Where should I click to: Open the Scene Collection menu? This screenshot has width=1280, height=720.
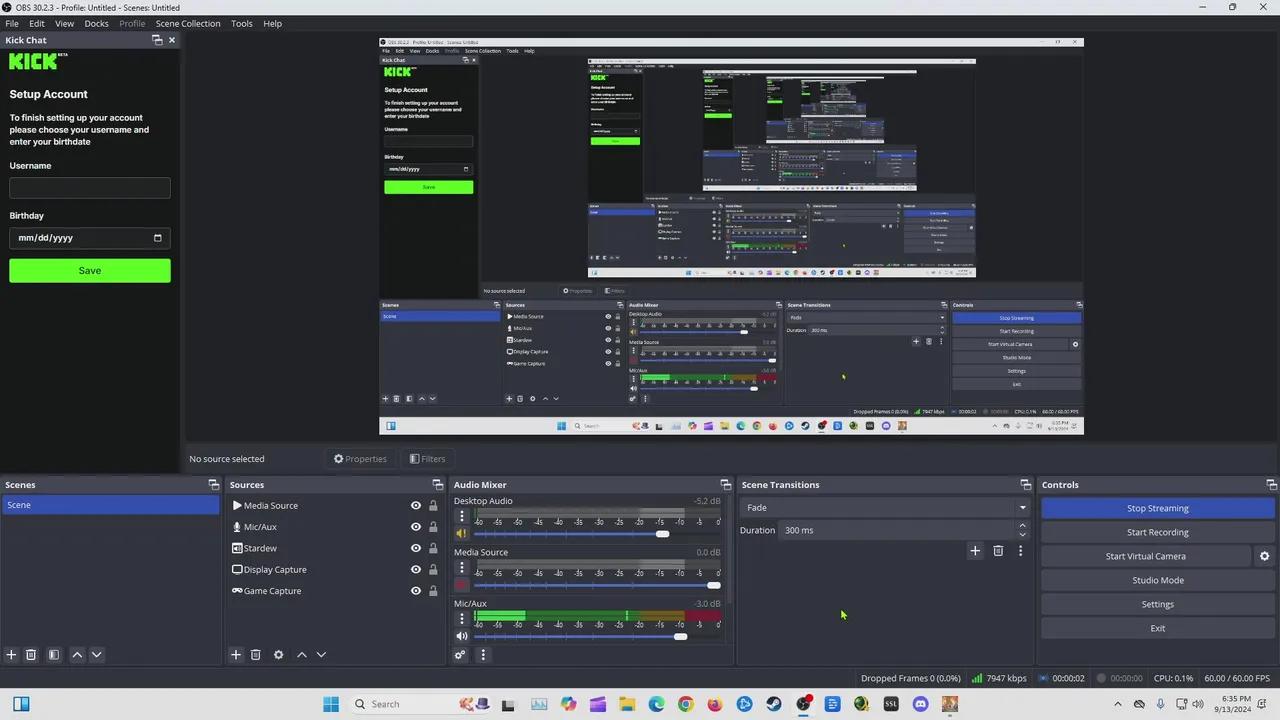188,23
